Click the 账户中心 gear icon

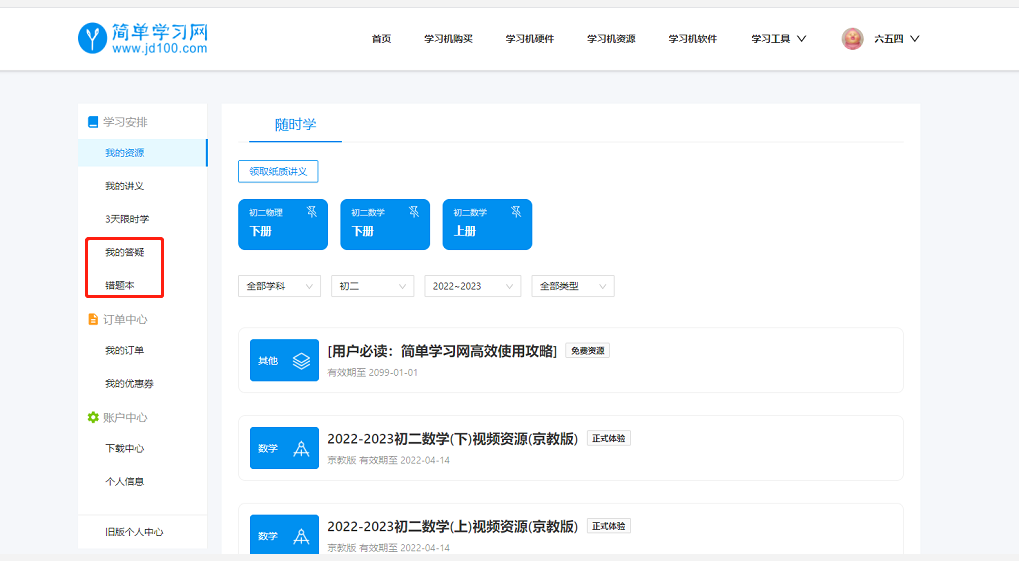click(93, 417)
